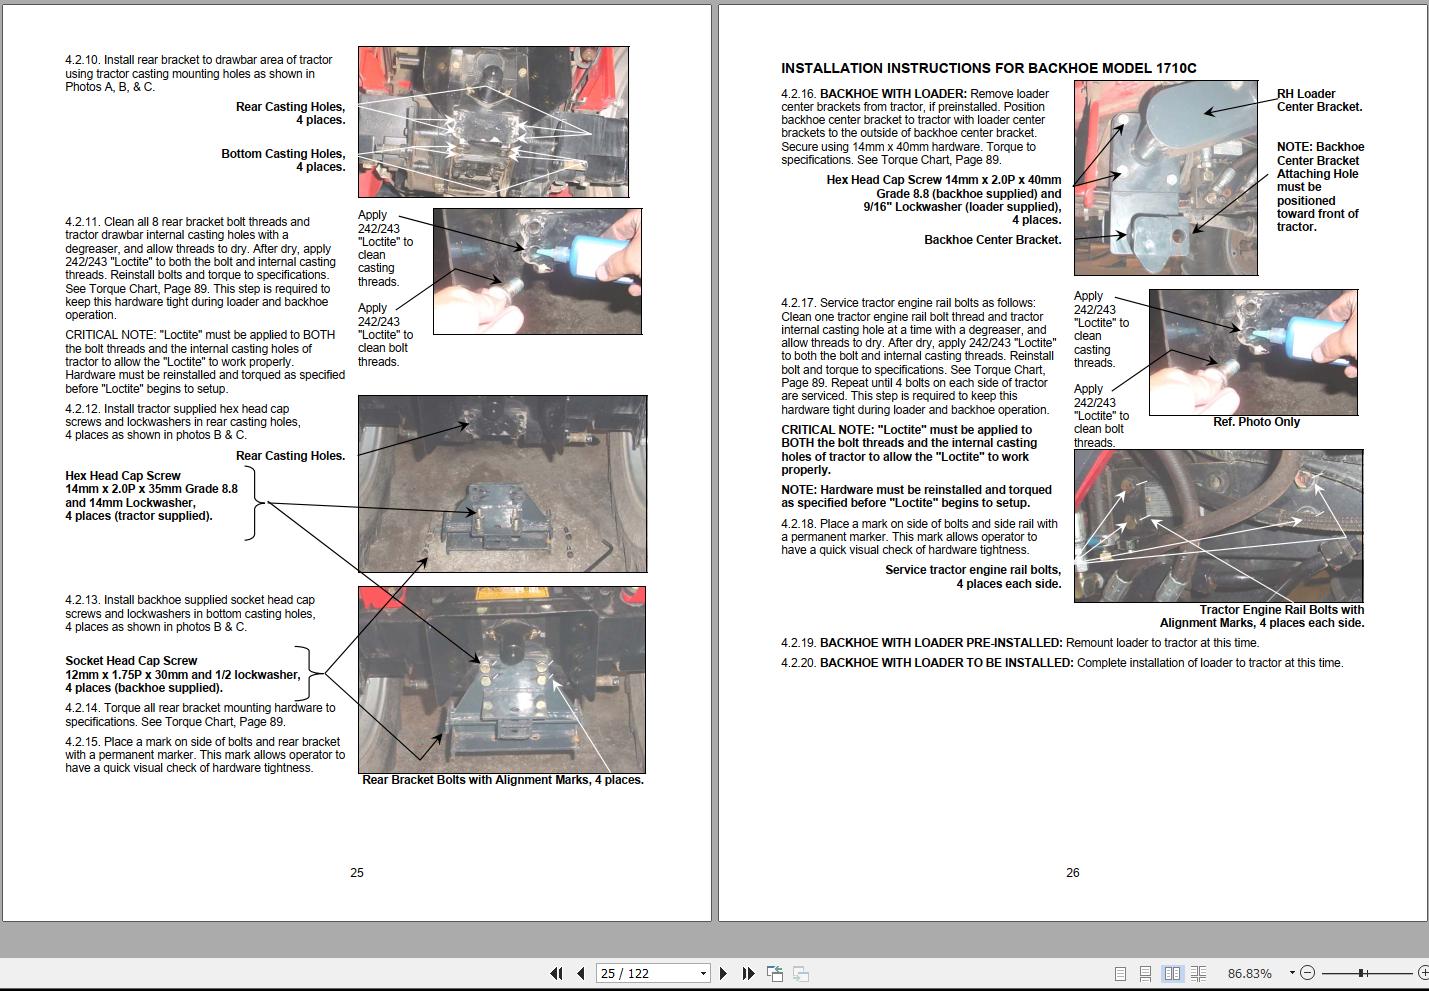
Task: Click the 86.83% zoom percentage field
Action: click(1249, 973)
